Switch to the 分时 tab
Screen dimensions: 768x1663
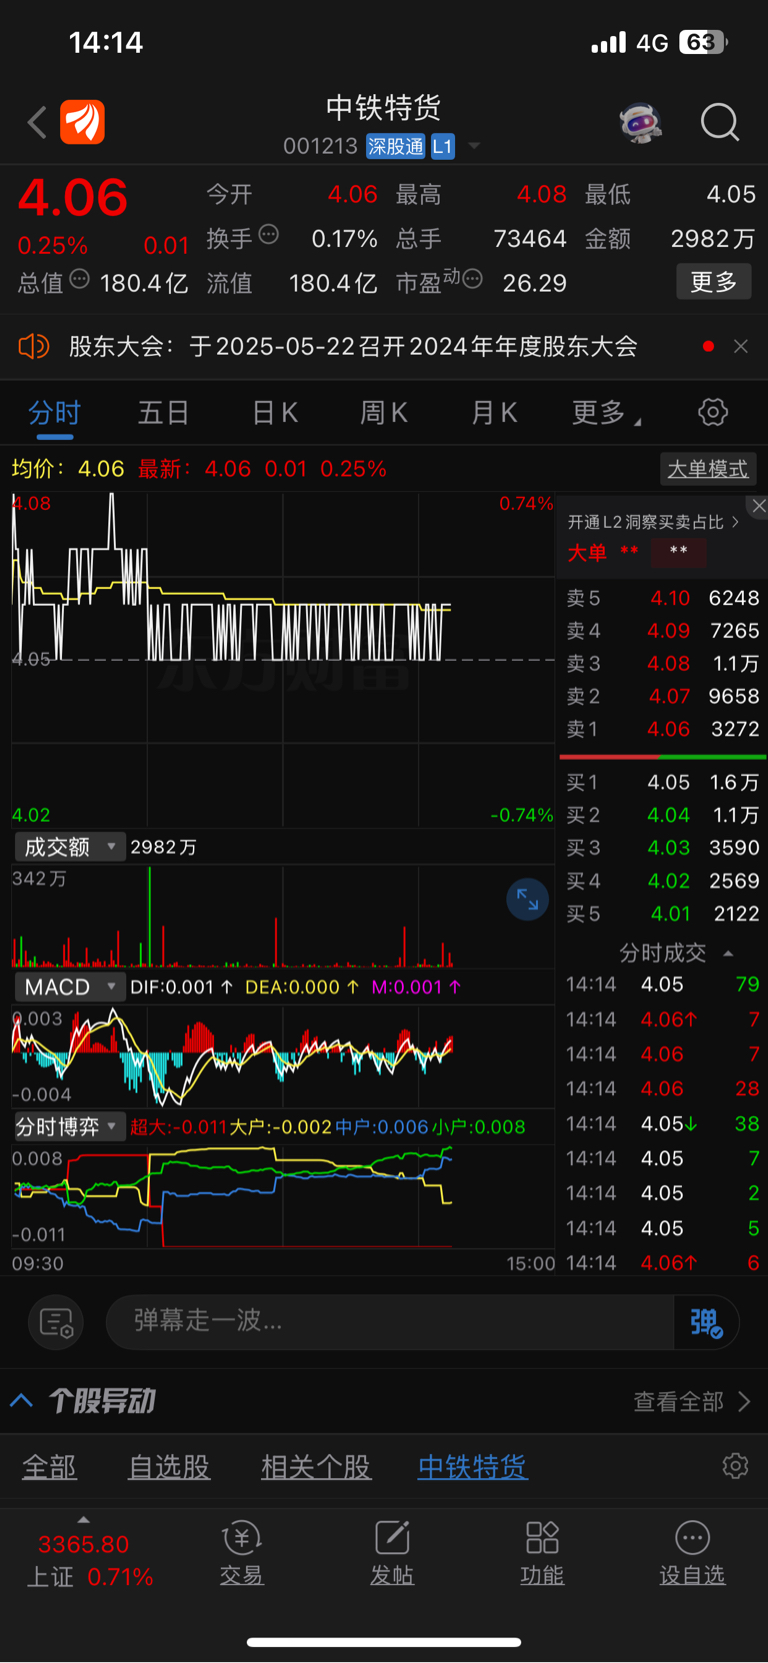point(54,413)
